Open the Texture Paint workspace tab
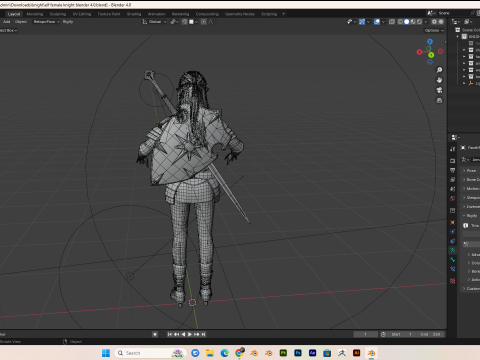480x360 pixels. (x=109, y=14)
